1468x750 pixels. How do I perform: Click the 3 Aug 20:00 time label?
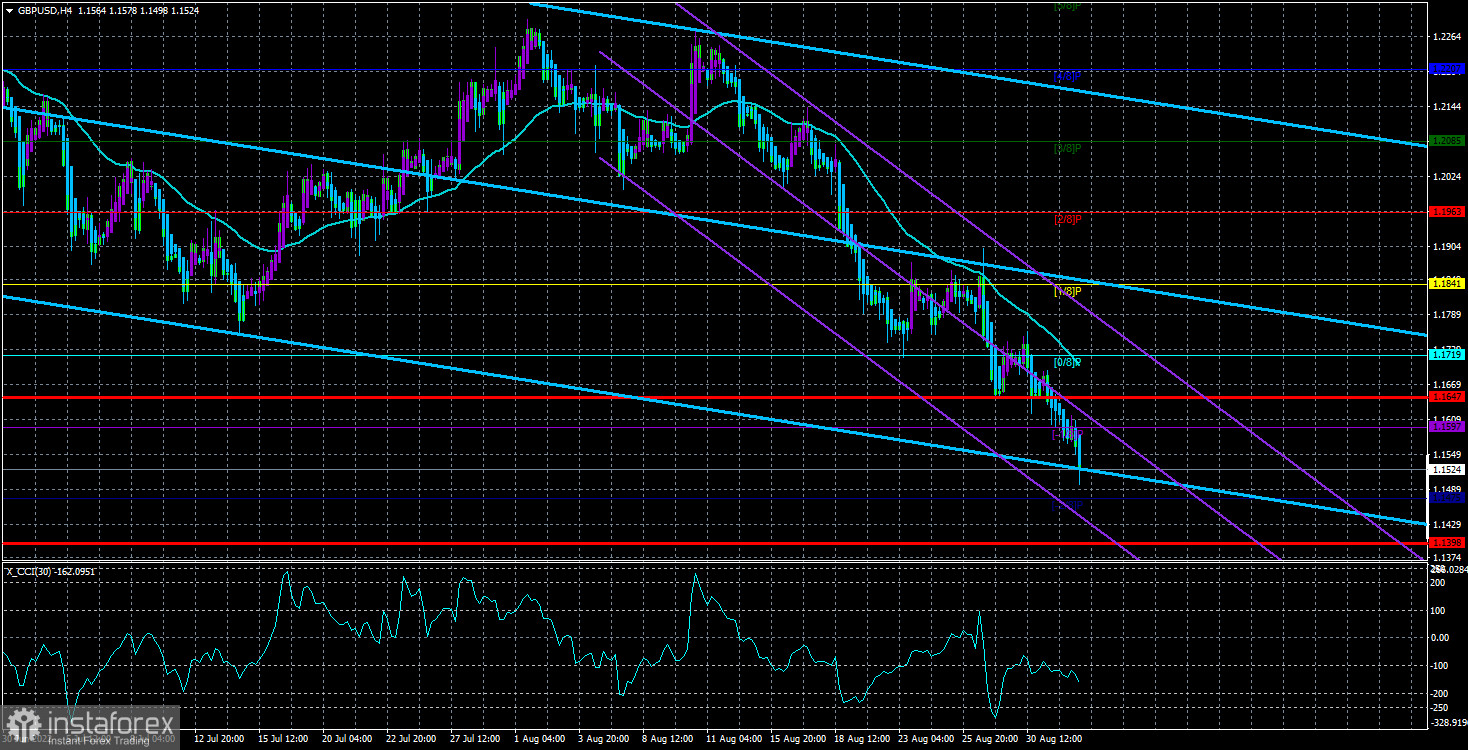click(604, 739)
